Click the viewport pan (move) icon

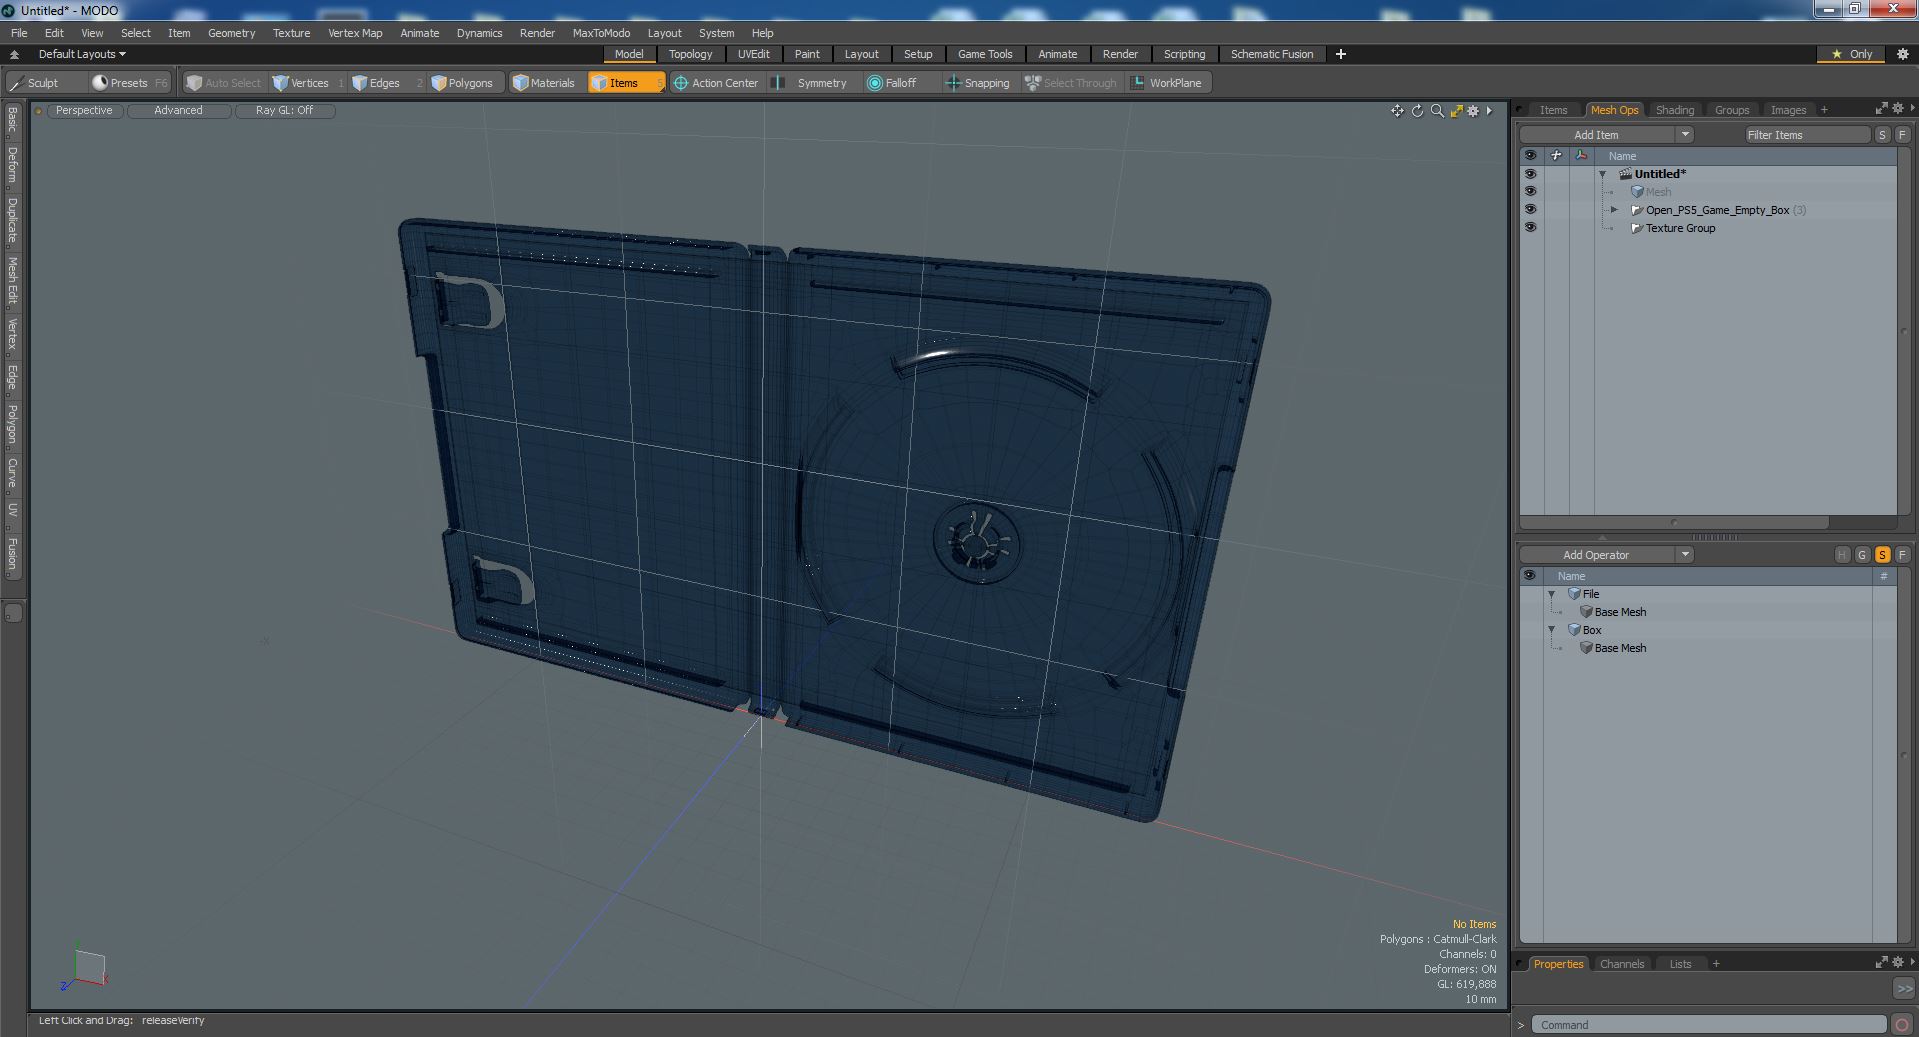coord(1397,111)
